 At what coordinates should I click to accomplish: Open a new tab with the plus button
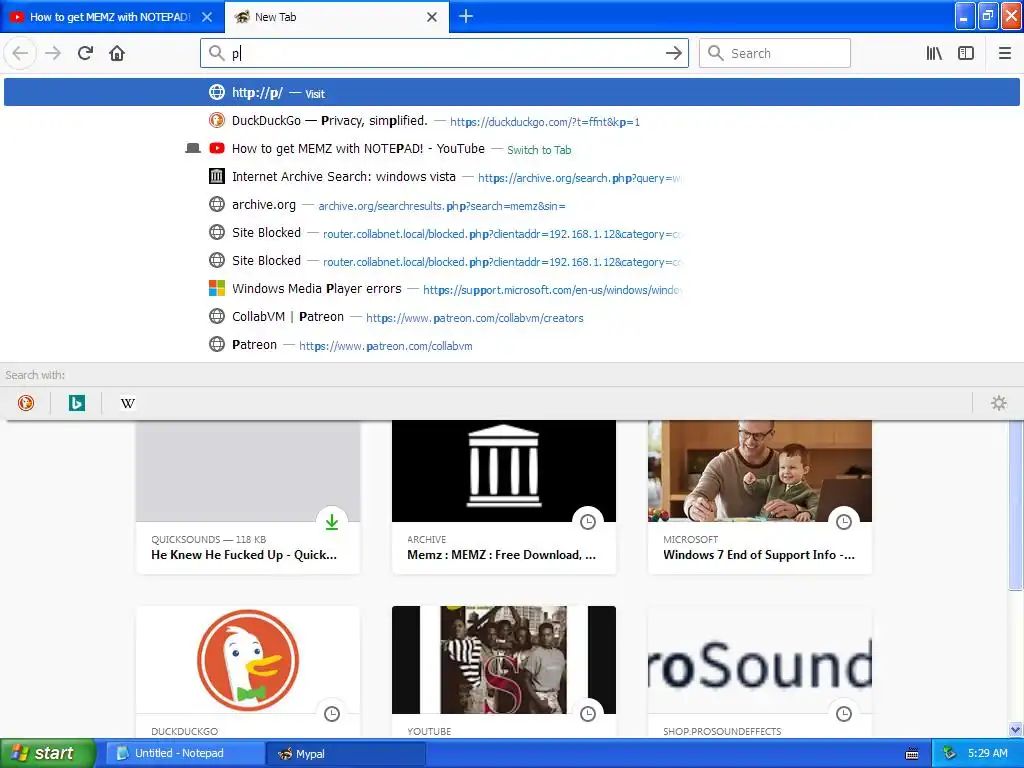(466, 16)
